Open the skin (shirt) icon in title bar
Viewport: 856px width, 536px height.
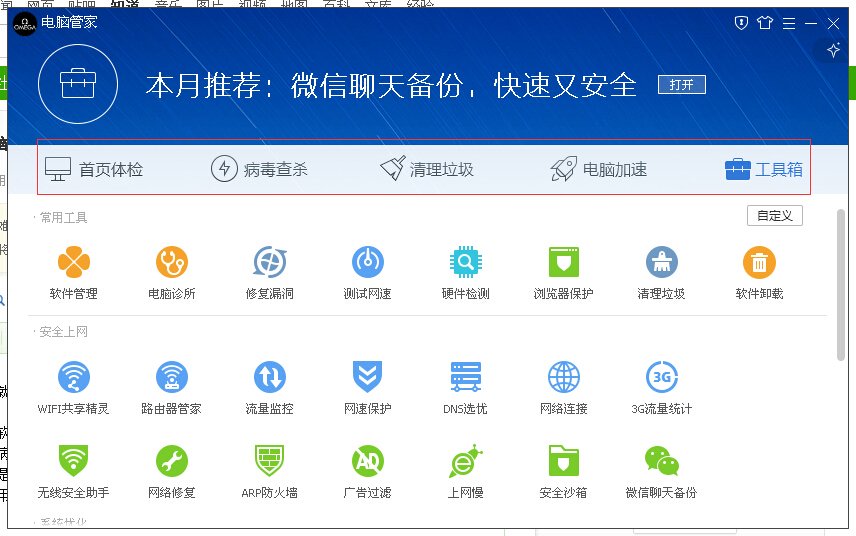[765, 23]
